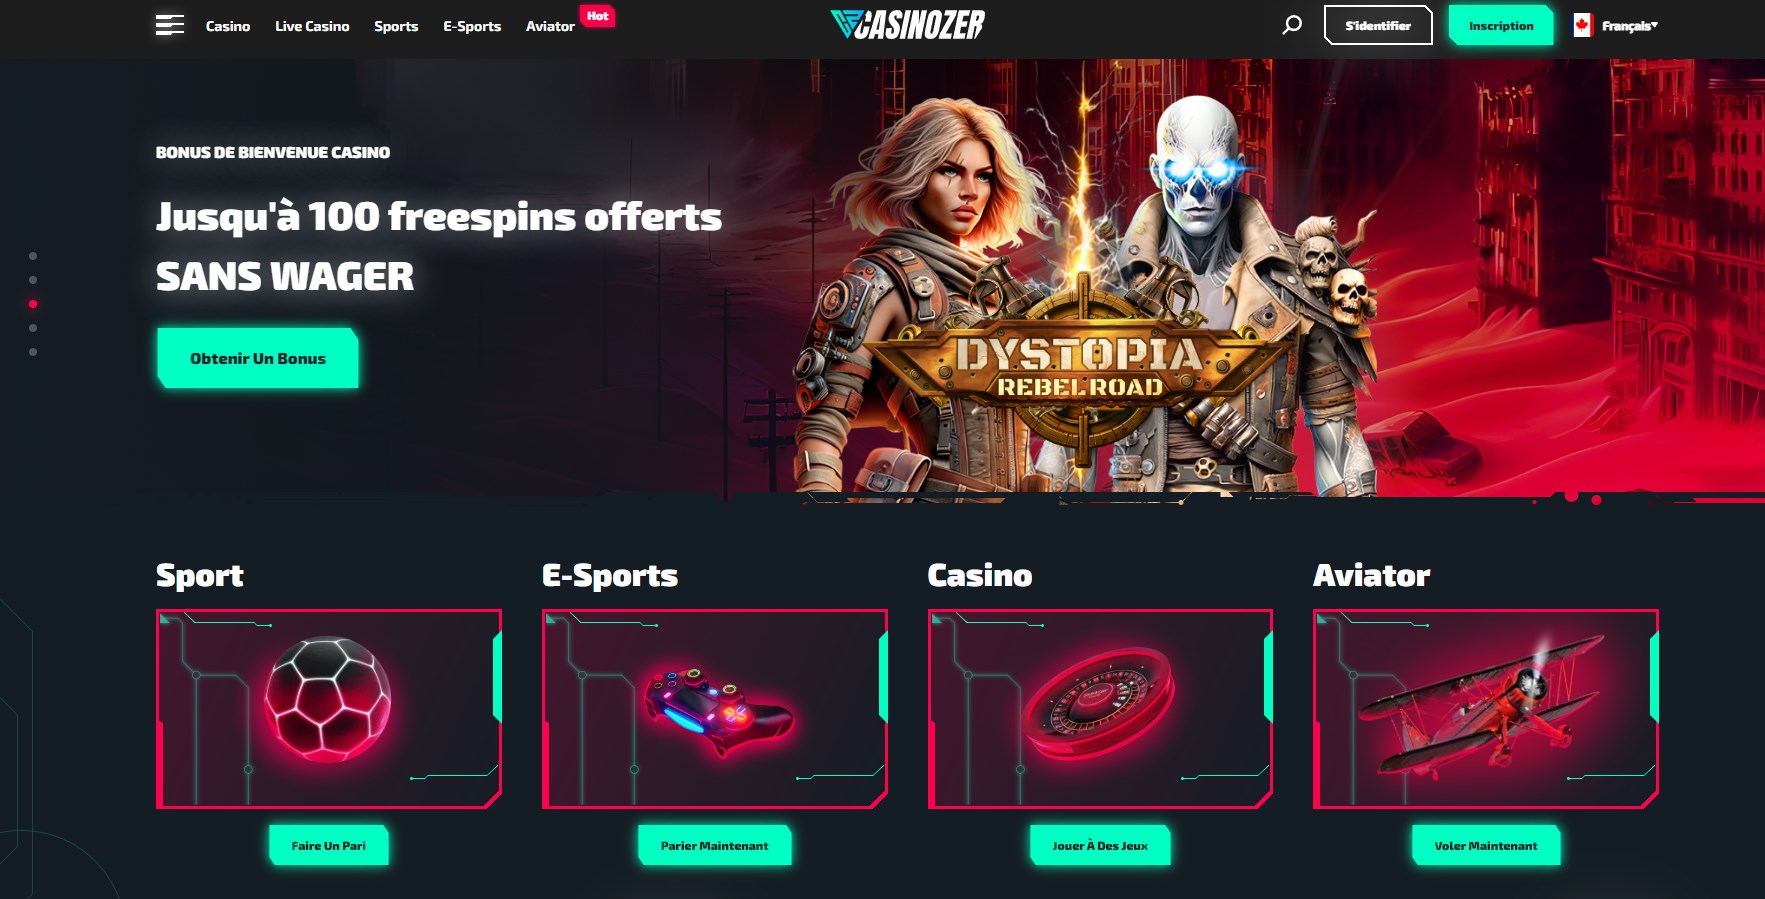Click the Voler Maintenant button

[1486, 845]
